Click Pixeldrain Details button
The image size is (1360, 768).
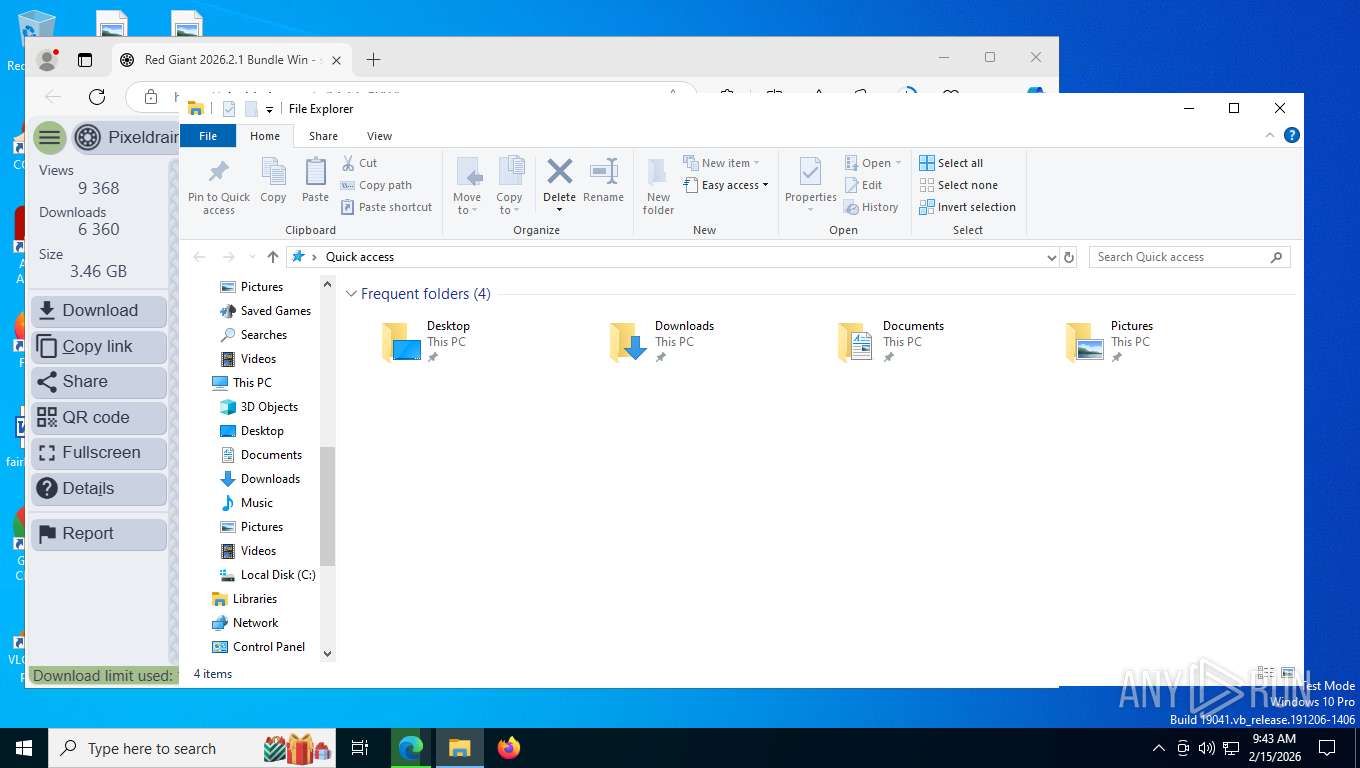click(x=99, y=489)
